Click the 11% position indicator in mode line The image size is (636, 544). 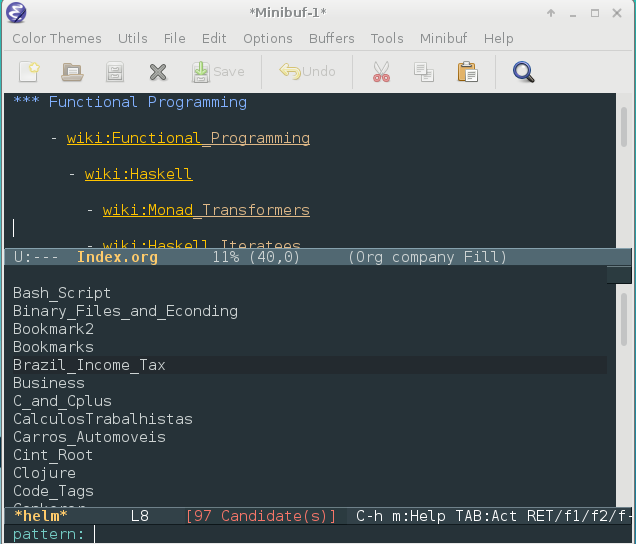click(226, 257)
